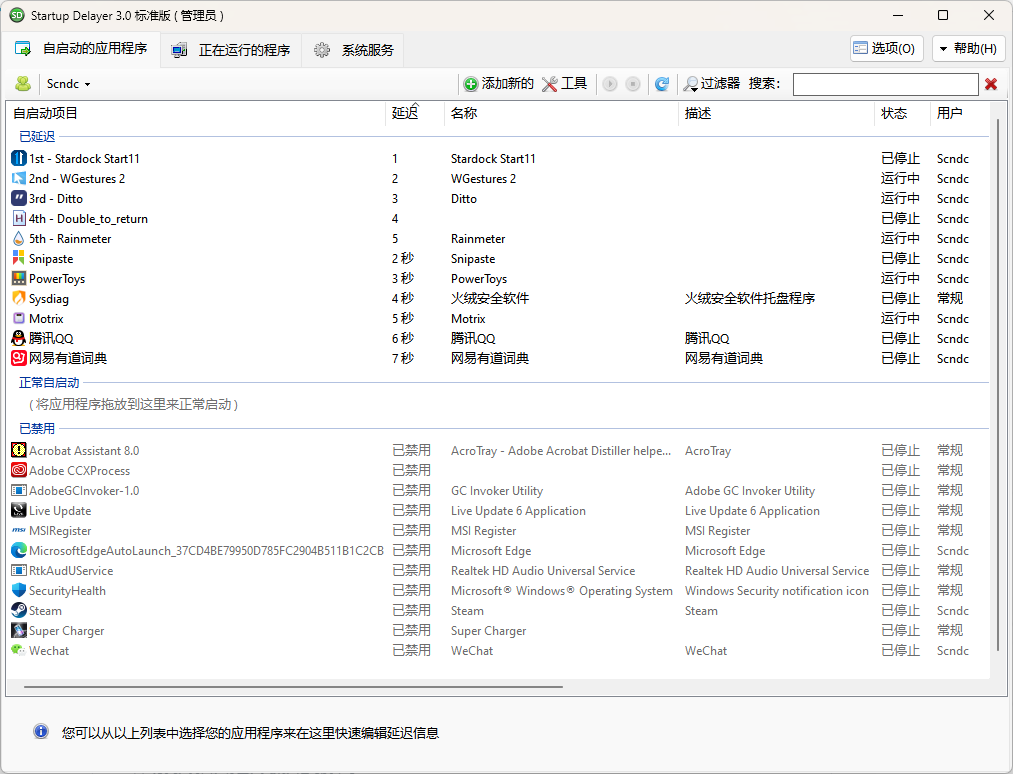This screenshot has width=1013, height=774.
Task: Click the blue info icon at bottom
Action: [41, 731]
